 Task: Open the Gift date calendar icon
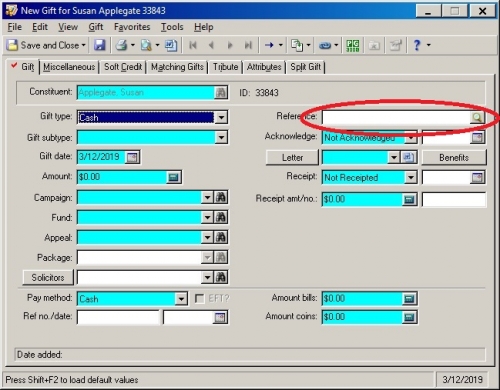(132, 157)
